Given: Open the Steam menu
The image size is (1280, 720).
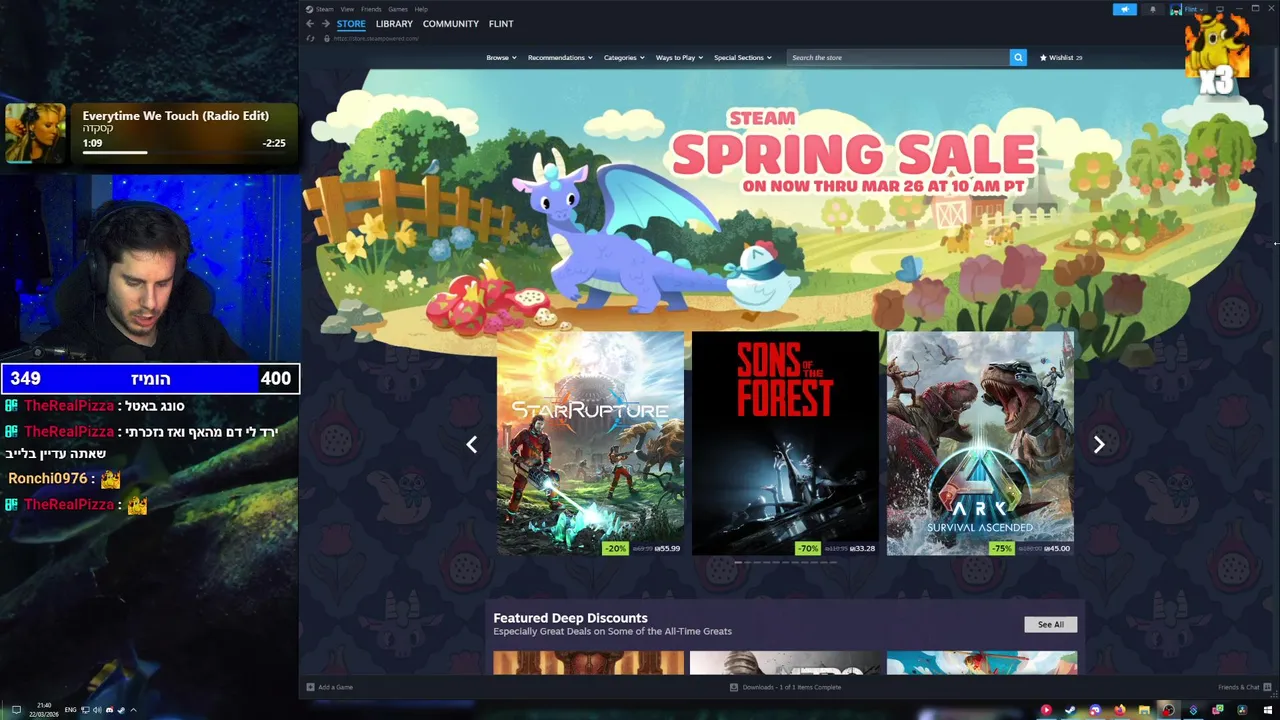Looking at the screenshot, I should (x=325, y=9).
